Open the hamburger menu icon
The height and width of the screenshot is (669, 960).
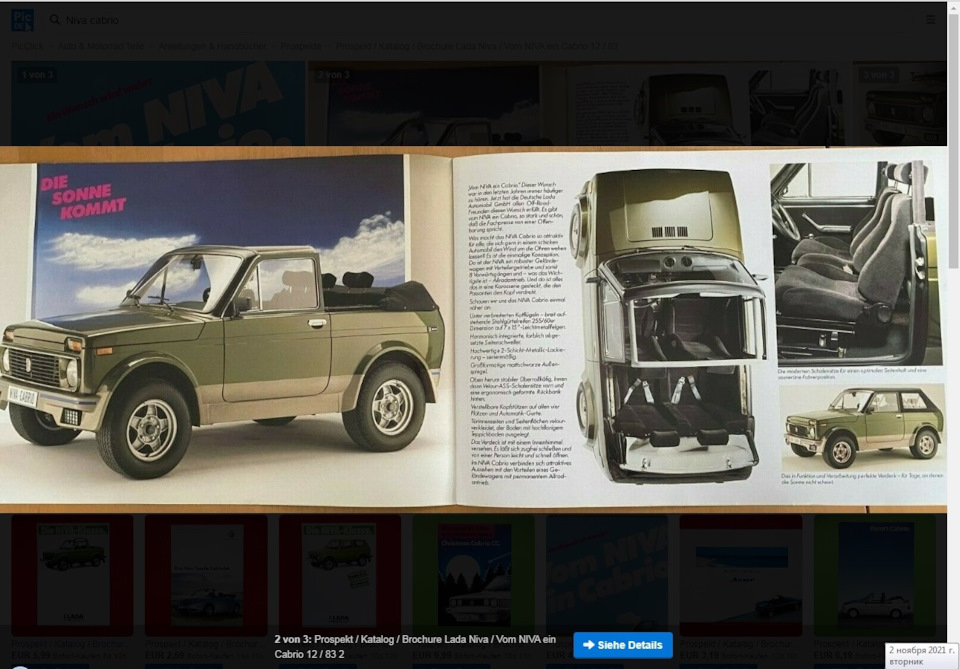click(930, 20)
